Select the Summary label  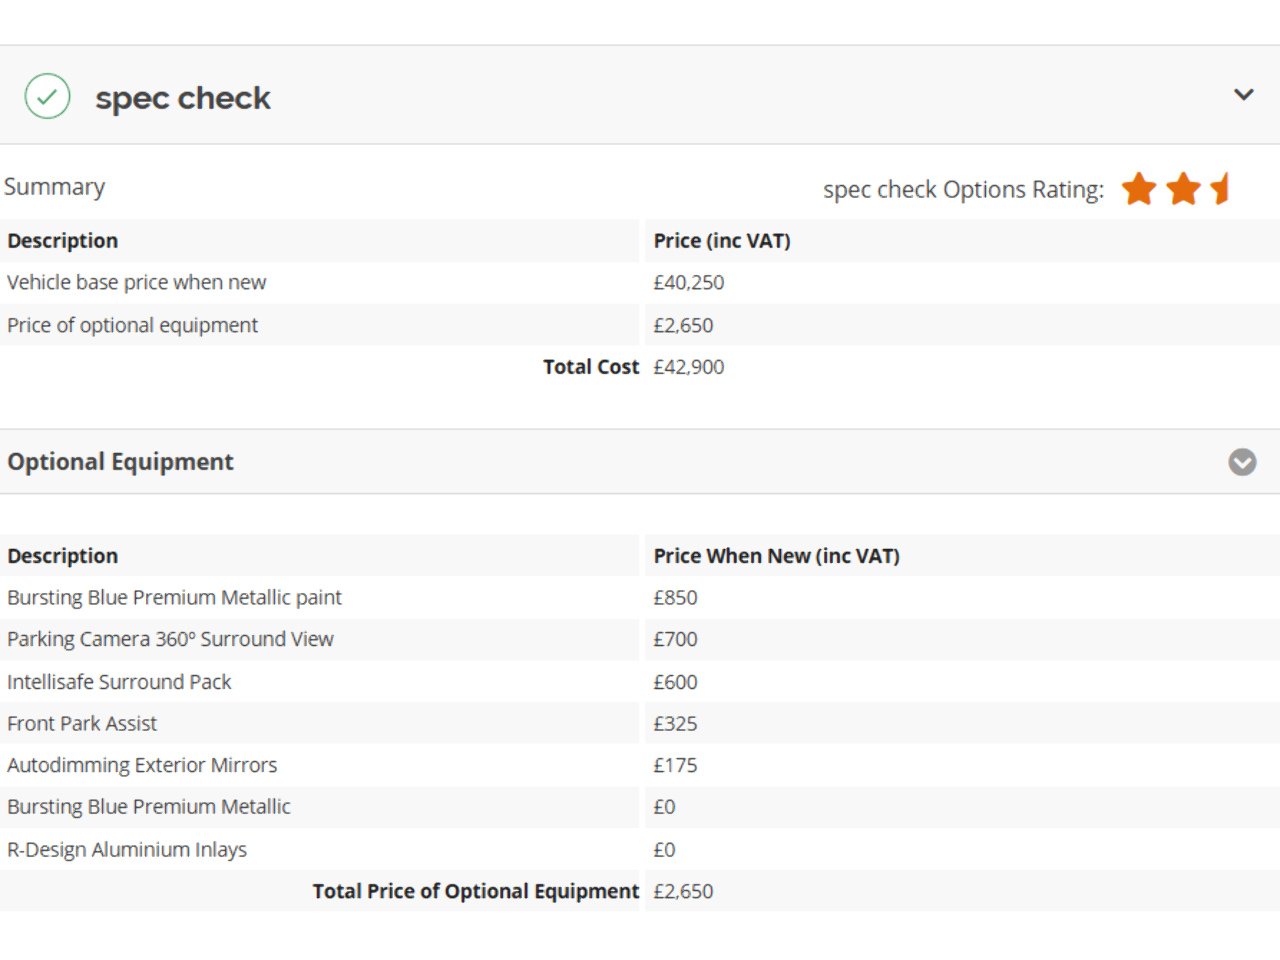(54, 187)
